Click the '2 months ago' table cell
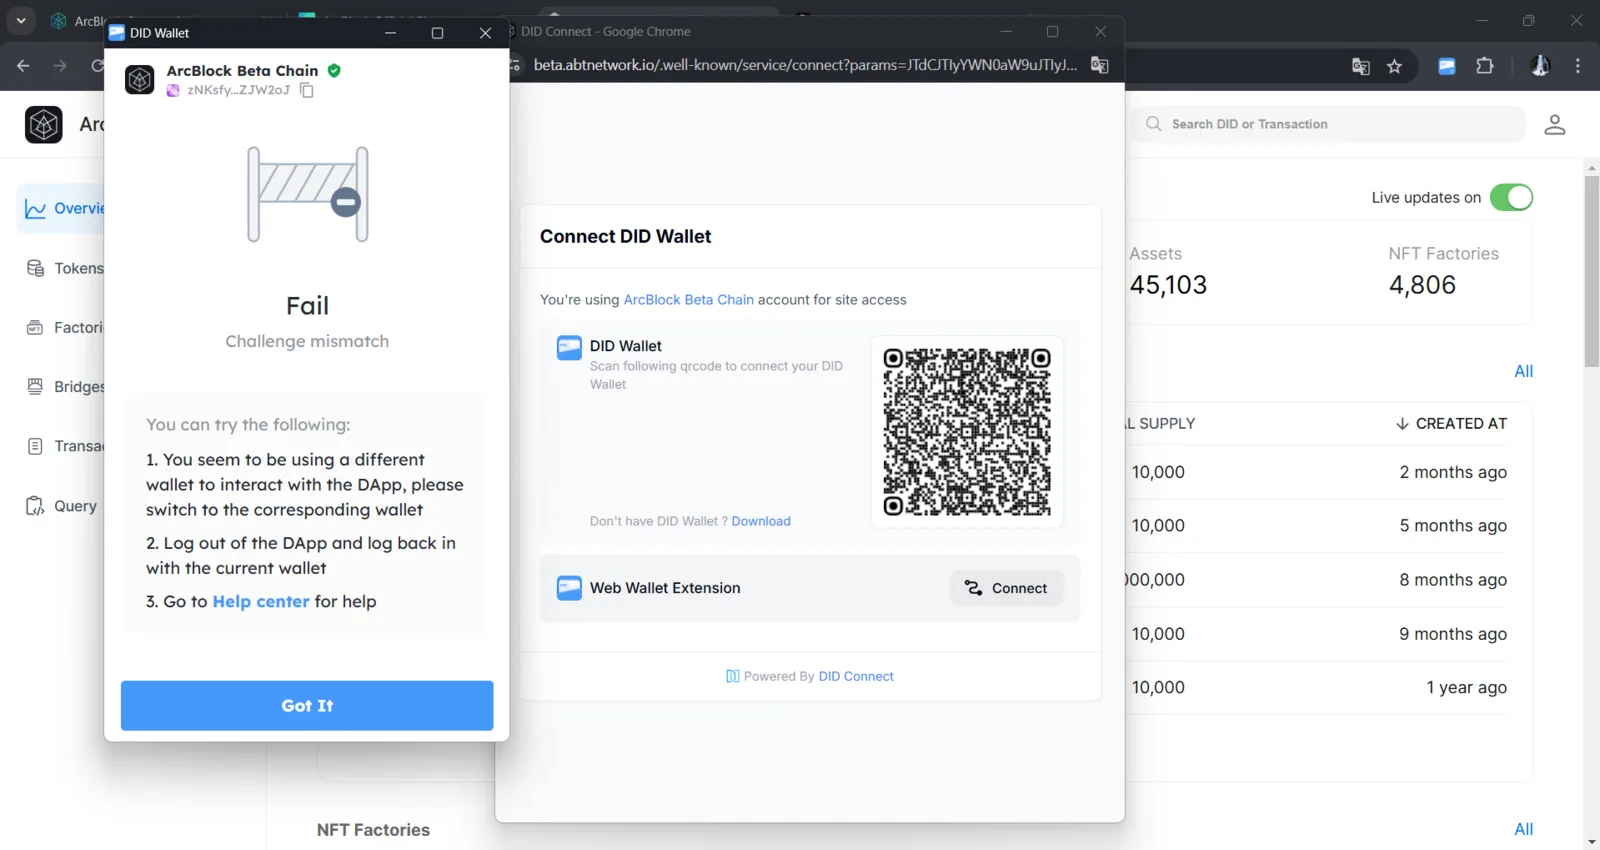Screen dimensions: 1600x850 [1452, 473]
